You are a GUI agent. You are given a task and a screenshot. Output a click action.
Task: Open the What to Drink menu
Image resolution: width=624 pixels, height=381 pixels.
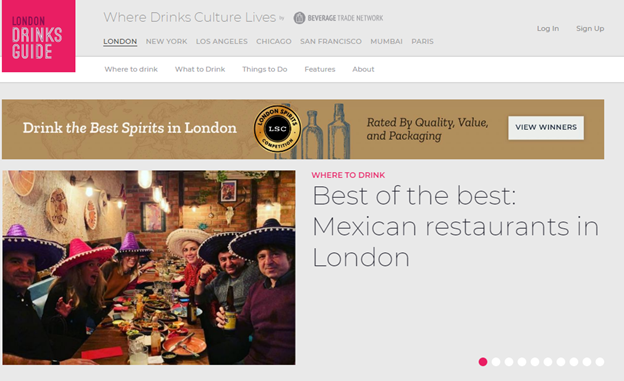pos(200,69)
